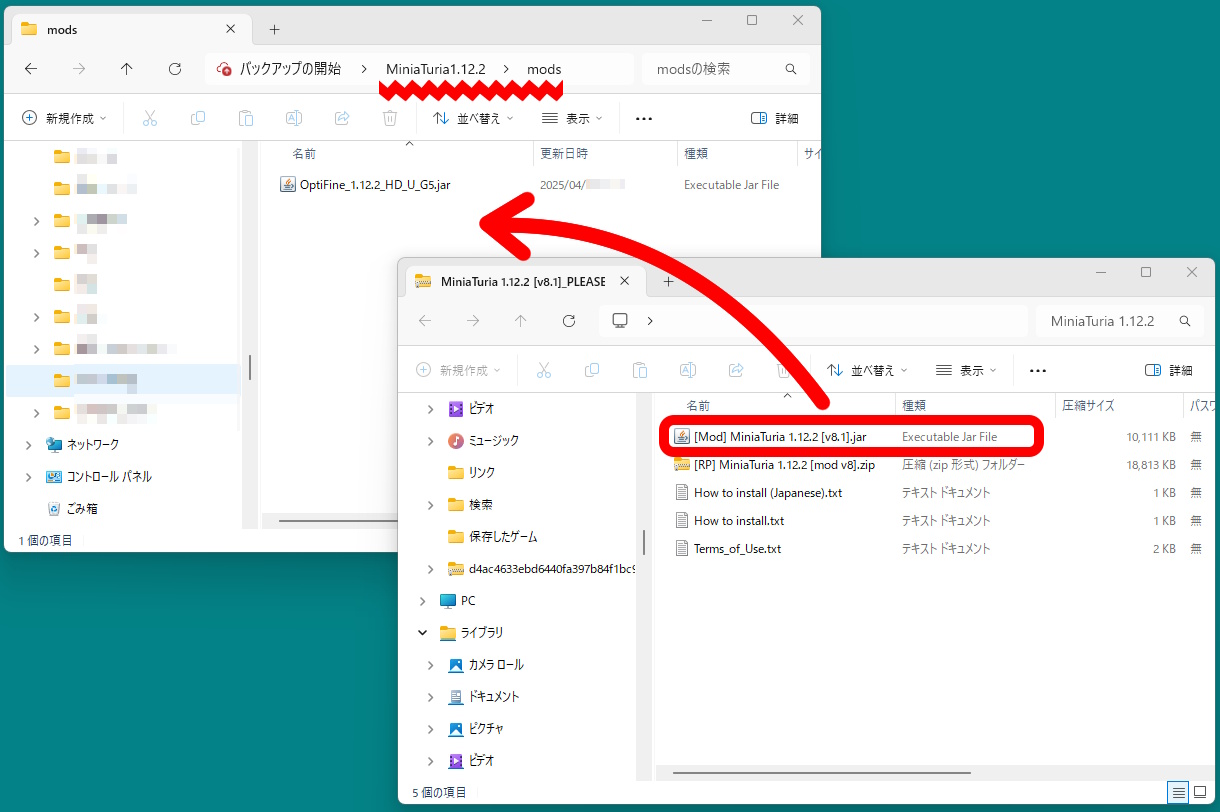
Task: Click the modsの検索 search field
Action: click(725, 69)
